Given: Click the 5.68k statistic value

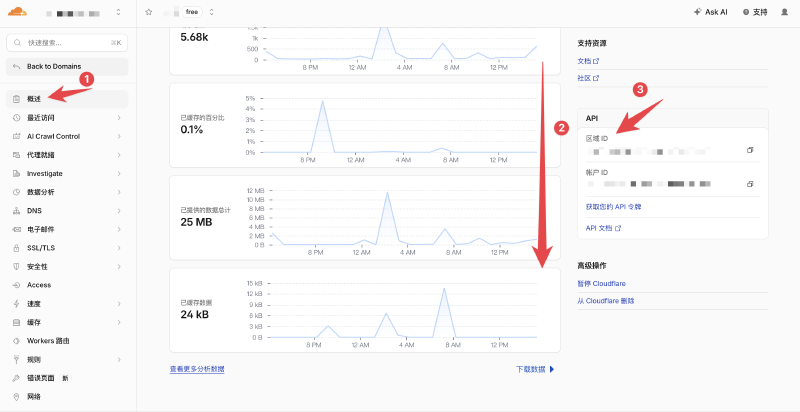Looking at the screenshot, I should coord(194,38).
